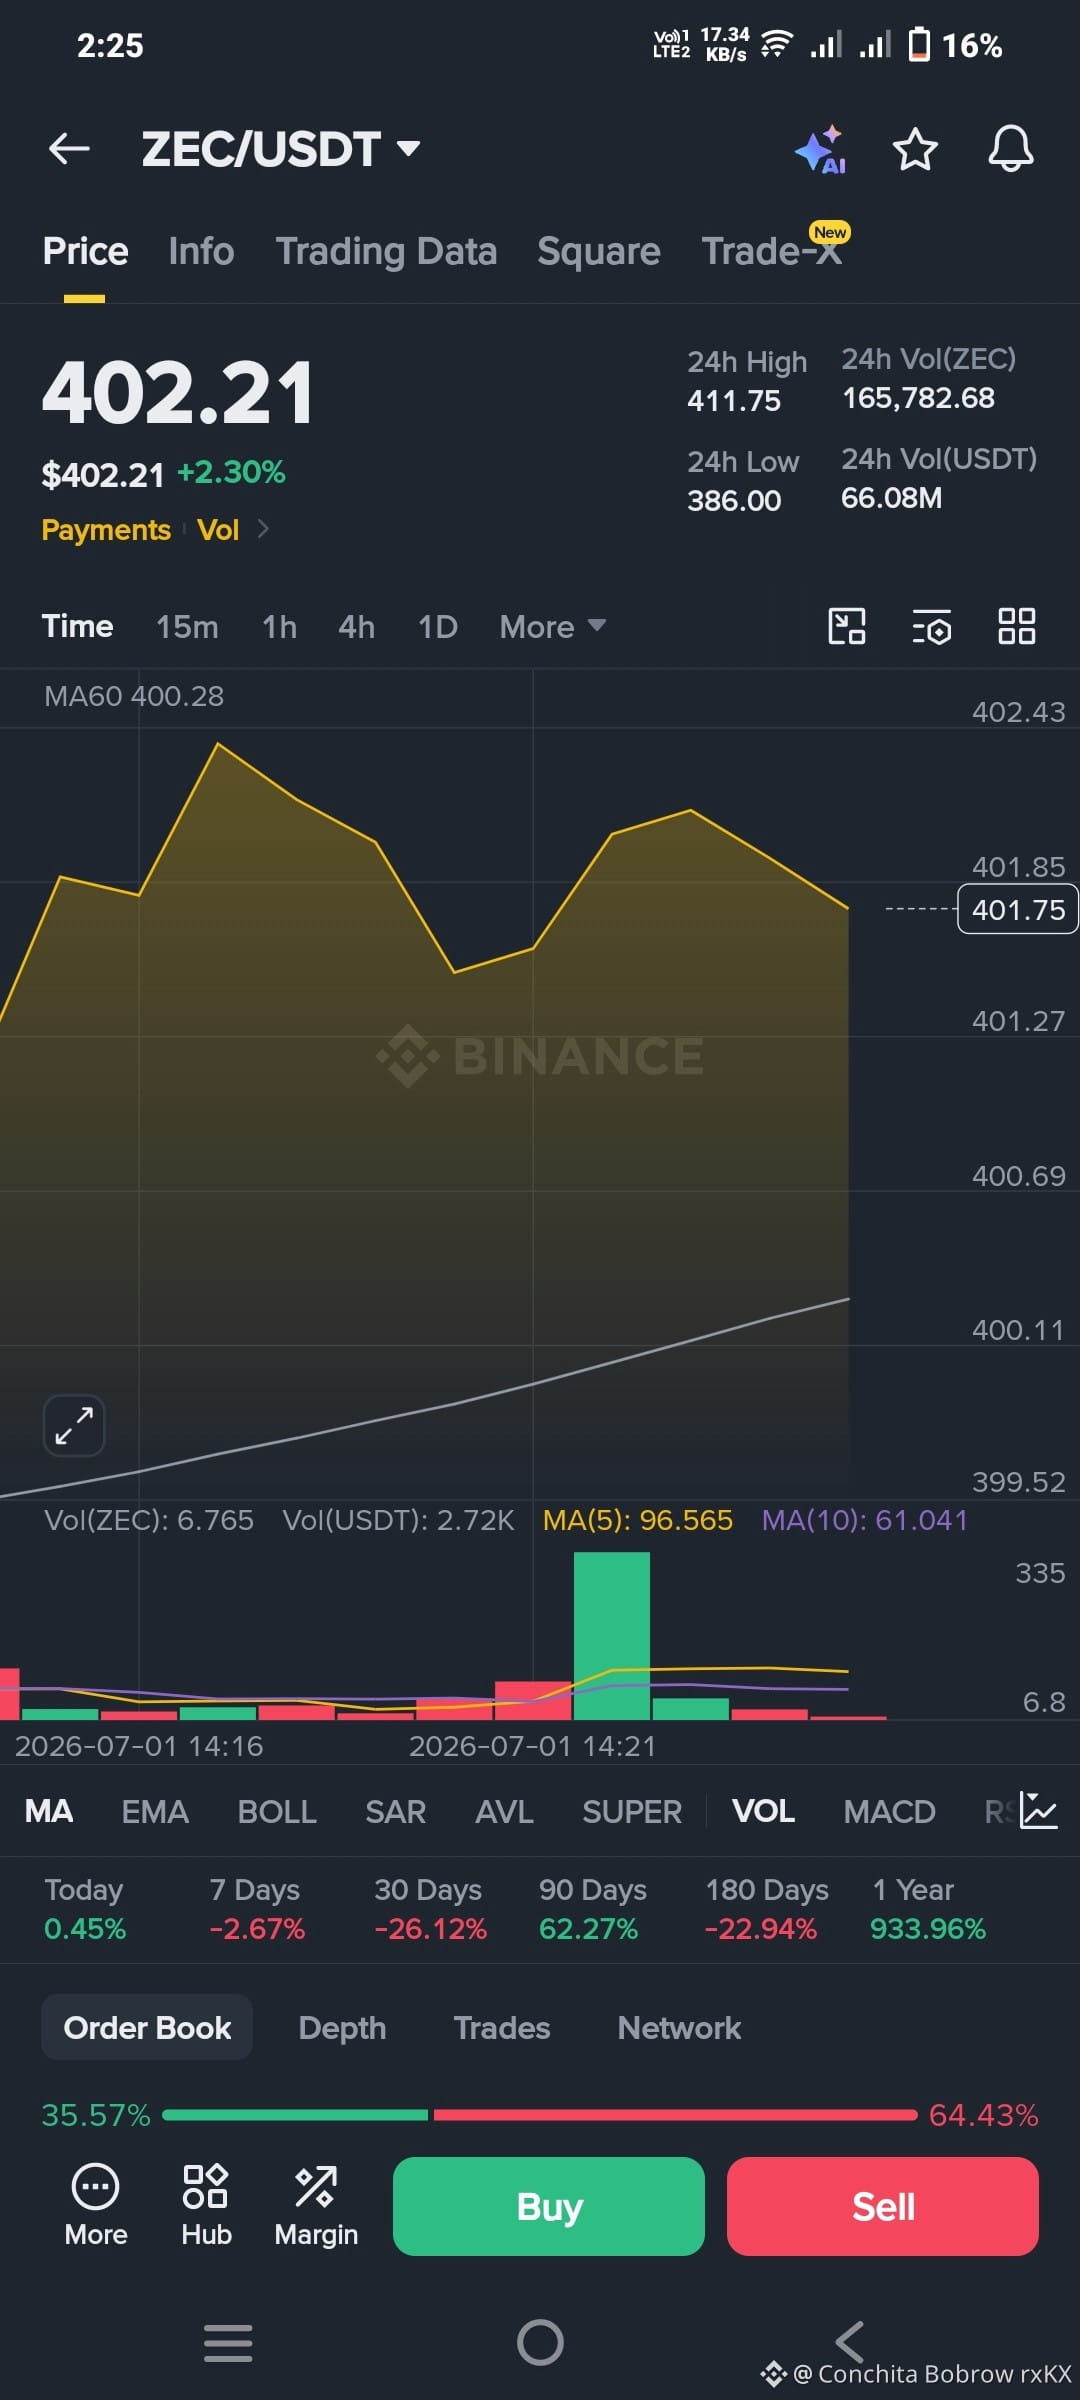
Task: Expand the chart to fullscreen
Action: (74, 1425)
